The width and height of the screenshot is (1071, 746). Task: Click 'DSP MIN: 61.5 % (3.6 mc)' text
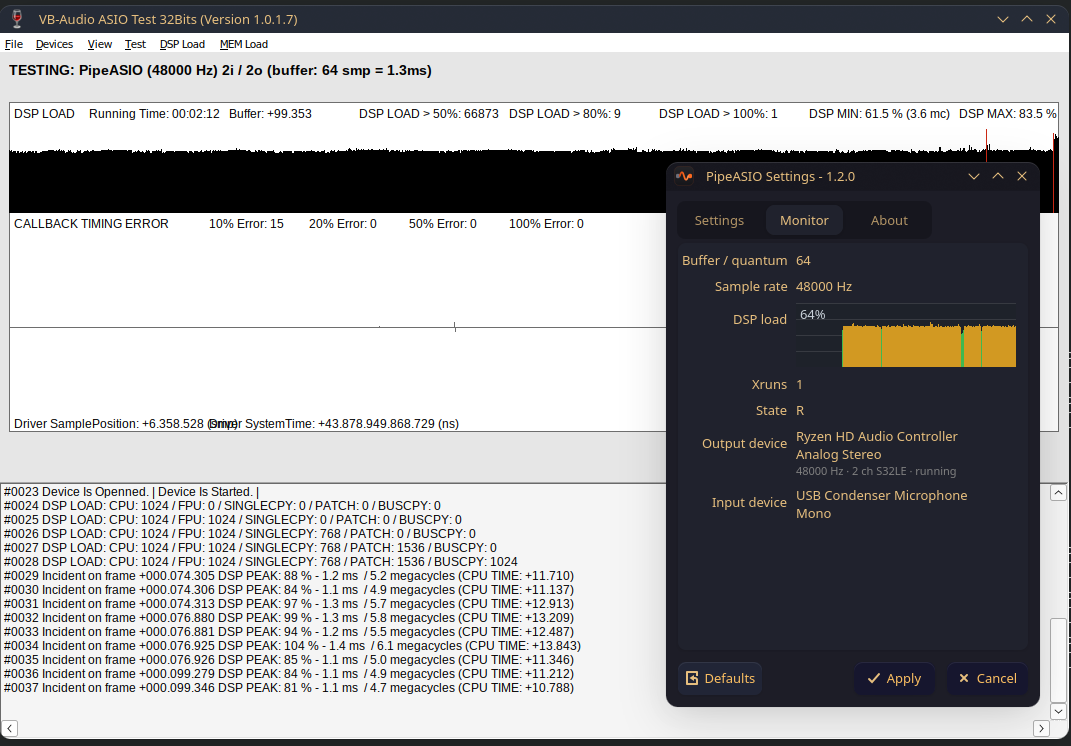(x=879, y=114)
